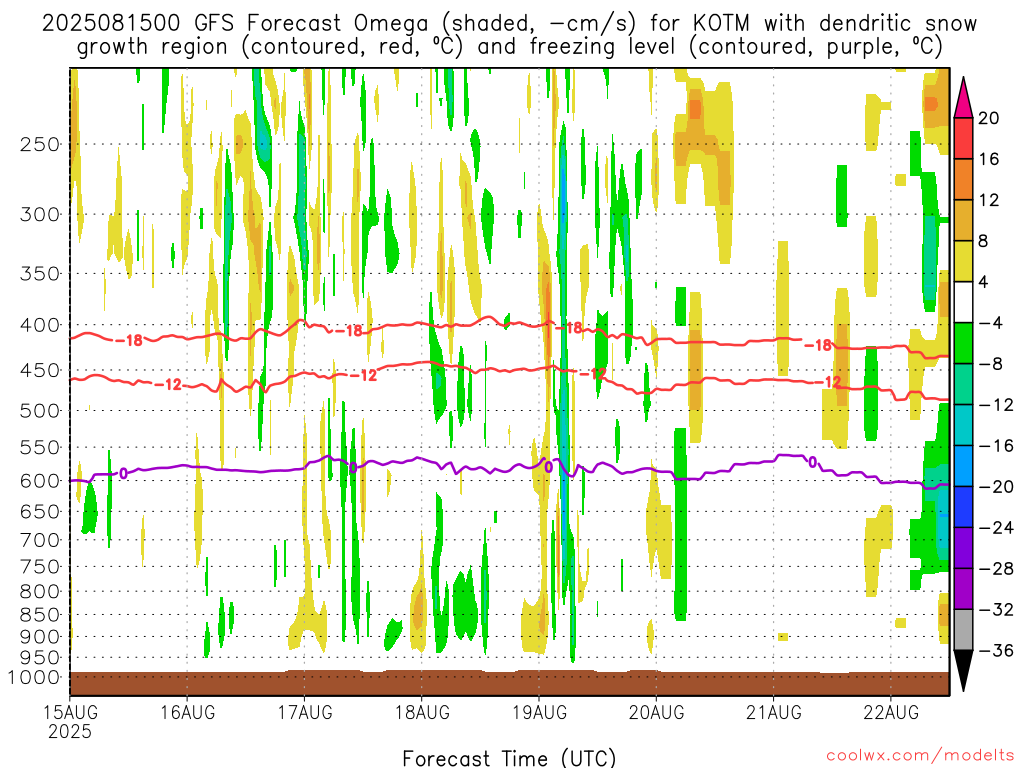The height and width of the screenshot is (768, 1024).
Task: Select the 22AUG time axis label
Action: [x=891, y=712]
